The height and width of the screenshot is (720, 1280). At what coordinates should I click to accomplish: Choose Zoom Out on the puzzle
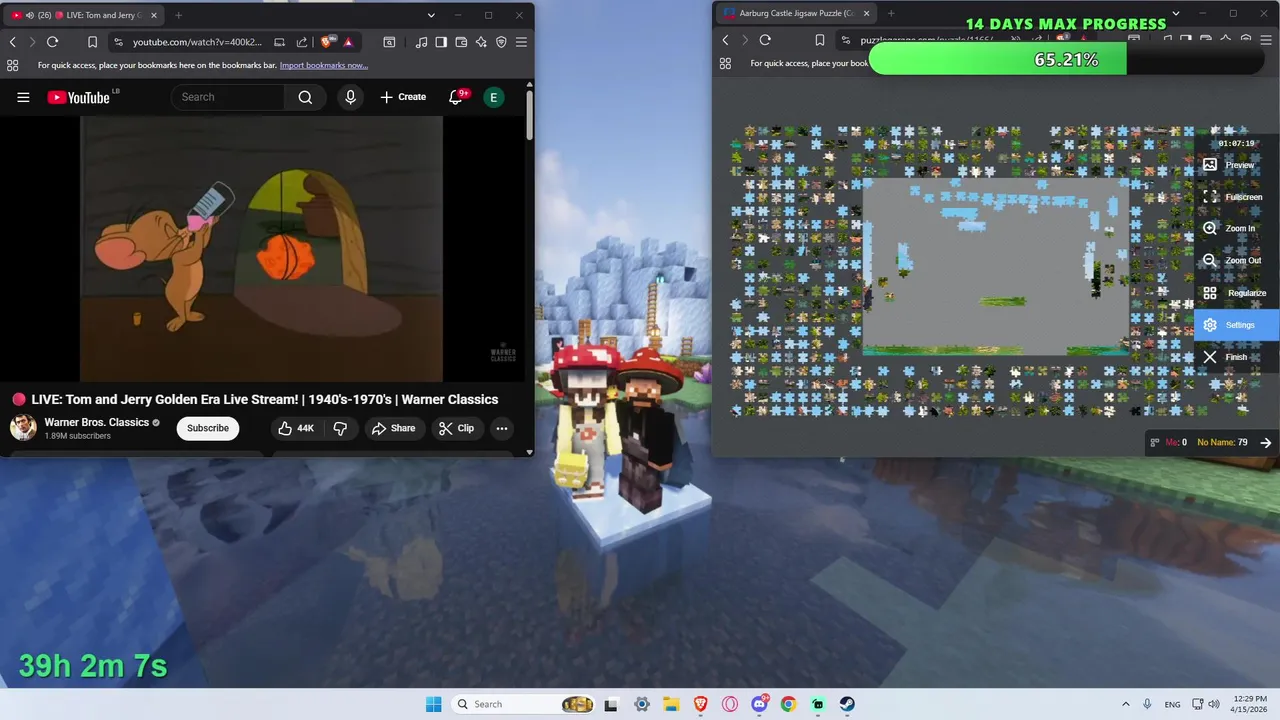tap(1237, 260)
